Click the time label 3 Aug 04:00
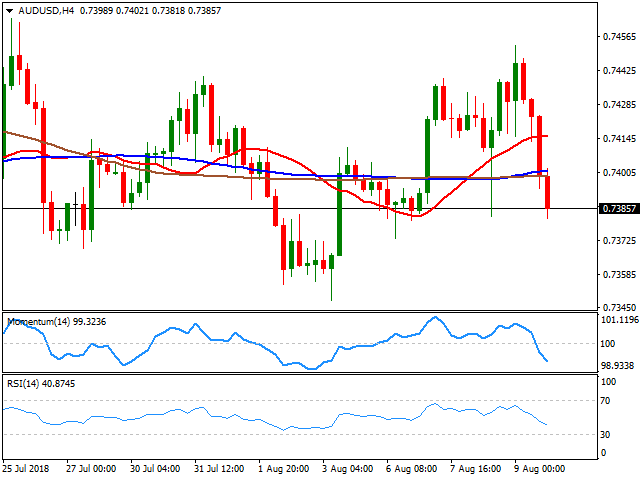Screen dimensions: 640x480 [347, 469]
